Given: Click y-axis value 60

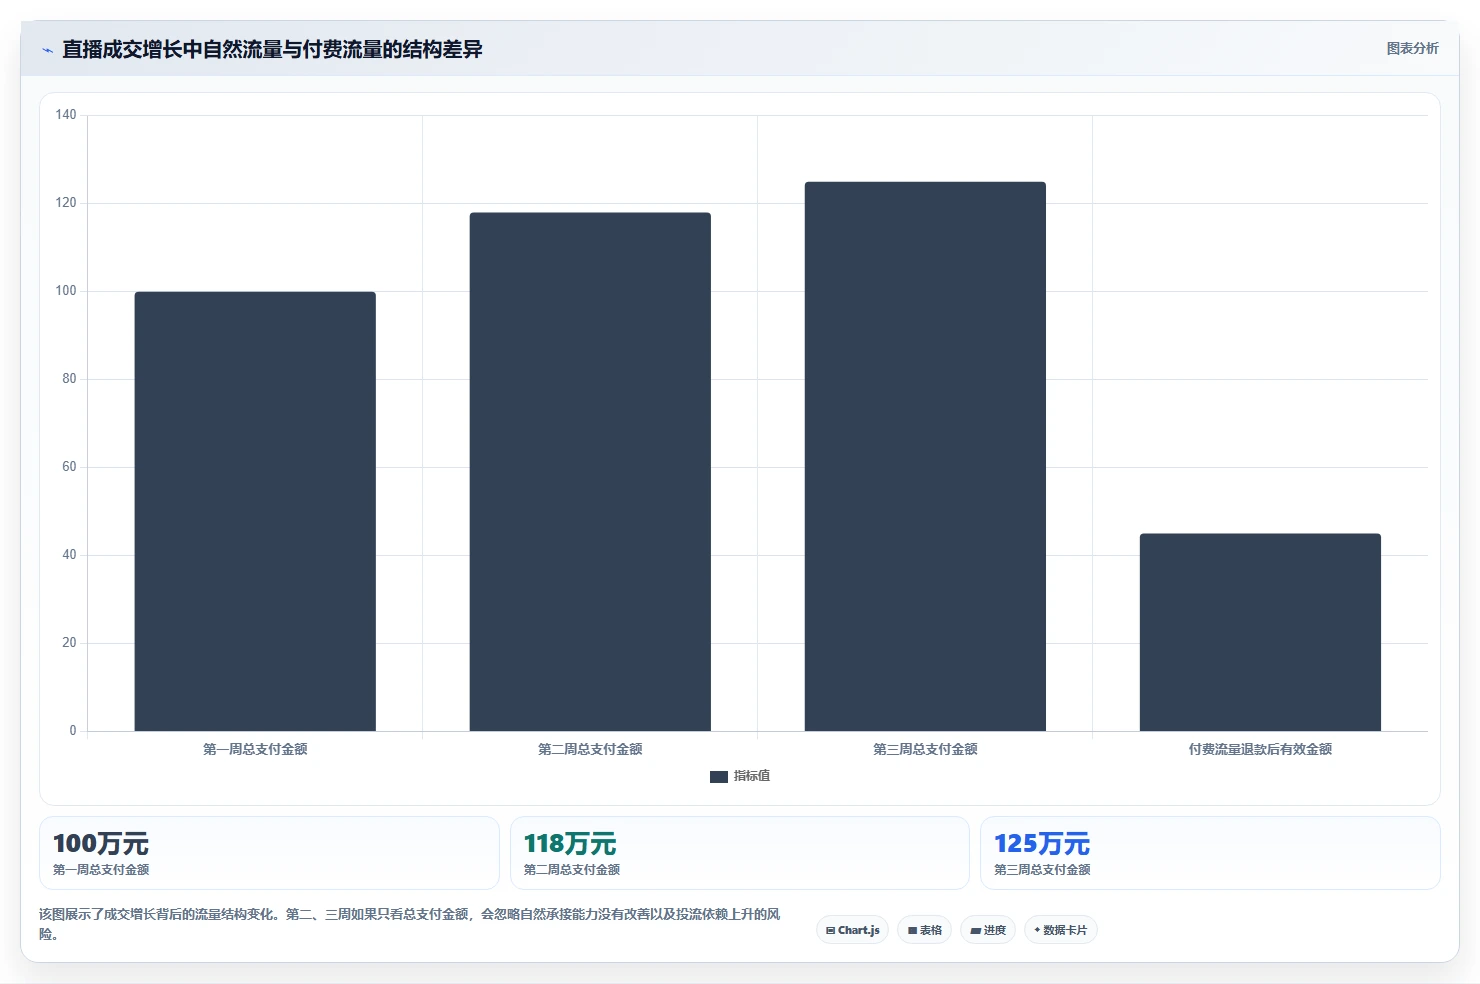Looking at the screenshot, I should pos(69,467).
